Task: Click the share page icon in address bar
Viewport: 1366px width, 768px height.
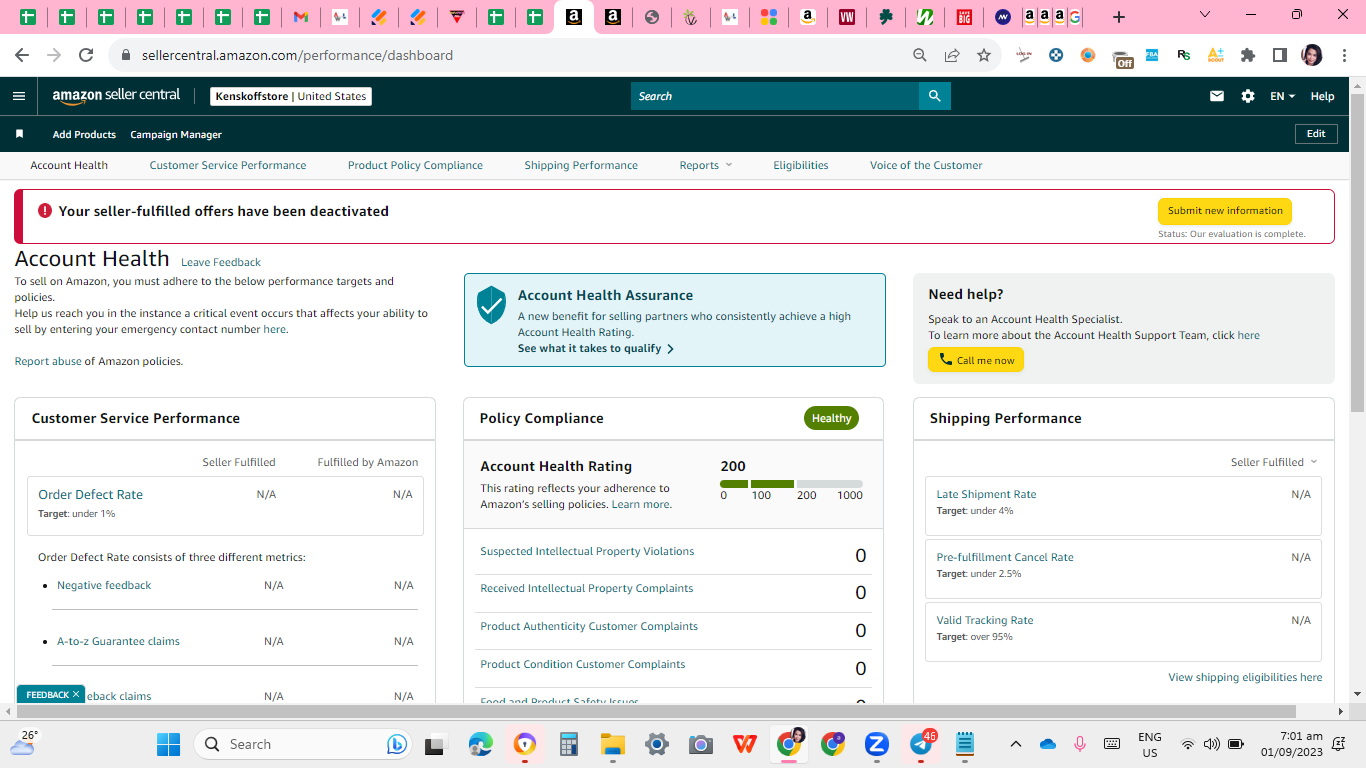Action: coord(952,55)
